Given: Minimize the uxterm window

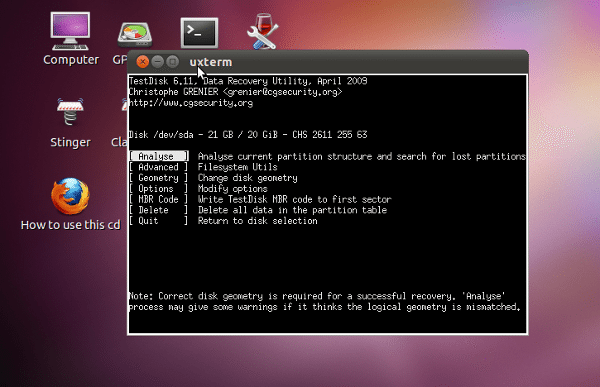Looking at the screenshot, I should pos(158,62).
